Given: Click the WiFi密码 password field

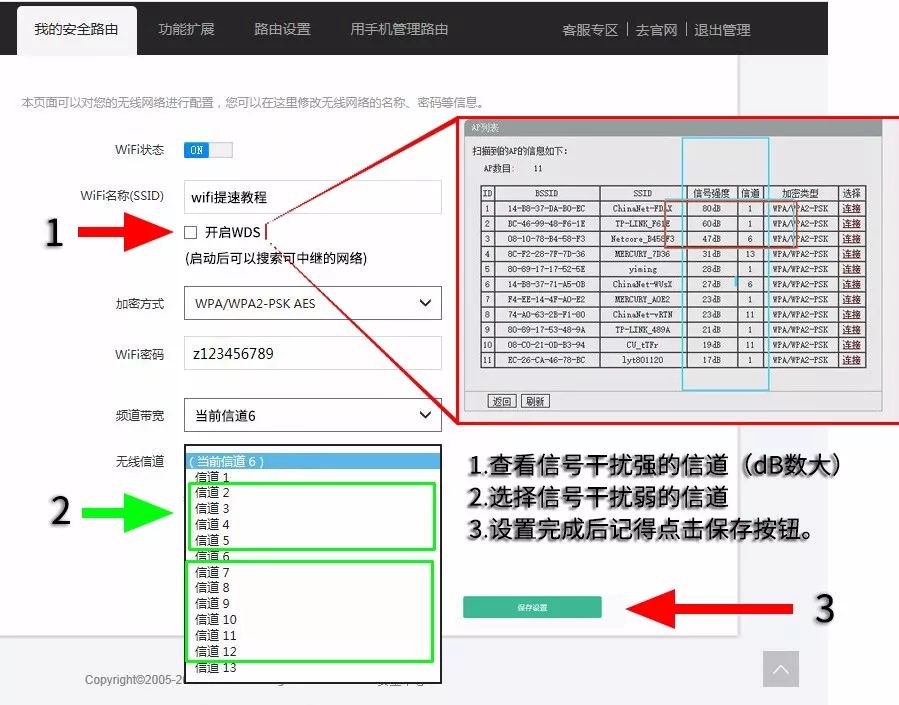Looking at the screenshot, I should (312, 354).
